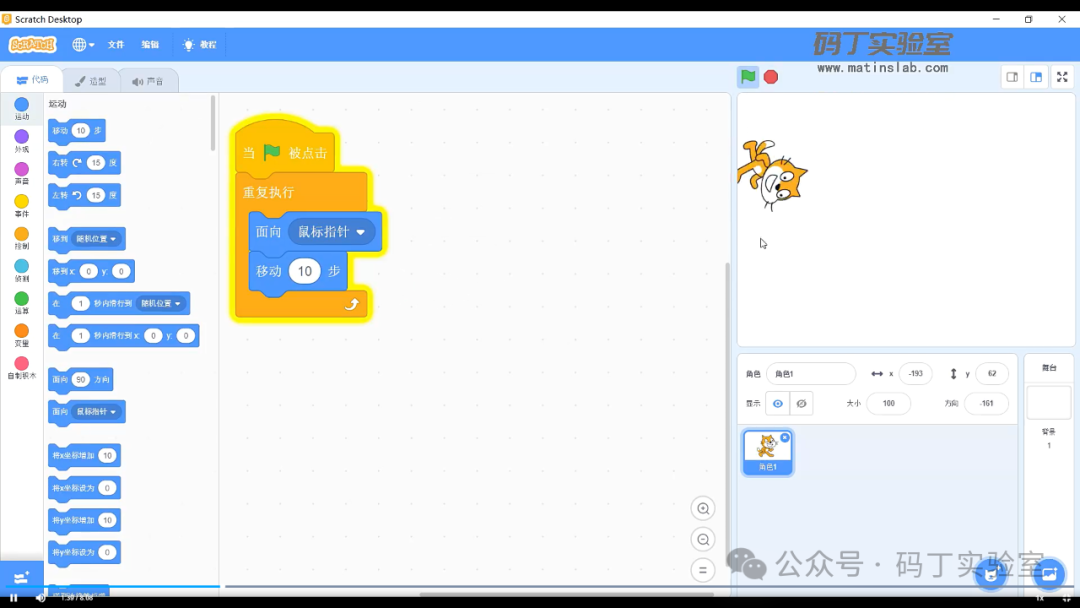The height and width of the screenshot is (608, 1080).
Task: Click the choose a backdrop button
Action: pos(1048,574)
